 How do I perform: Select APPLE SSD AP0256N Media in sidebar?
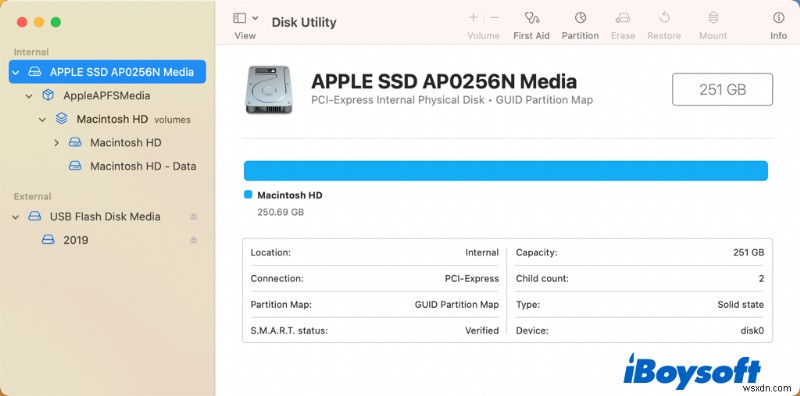click(108, 72)
